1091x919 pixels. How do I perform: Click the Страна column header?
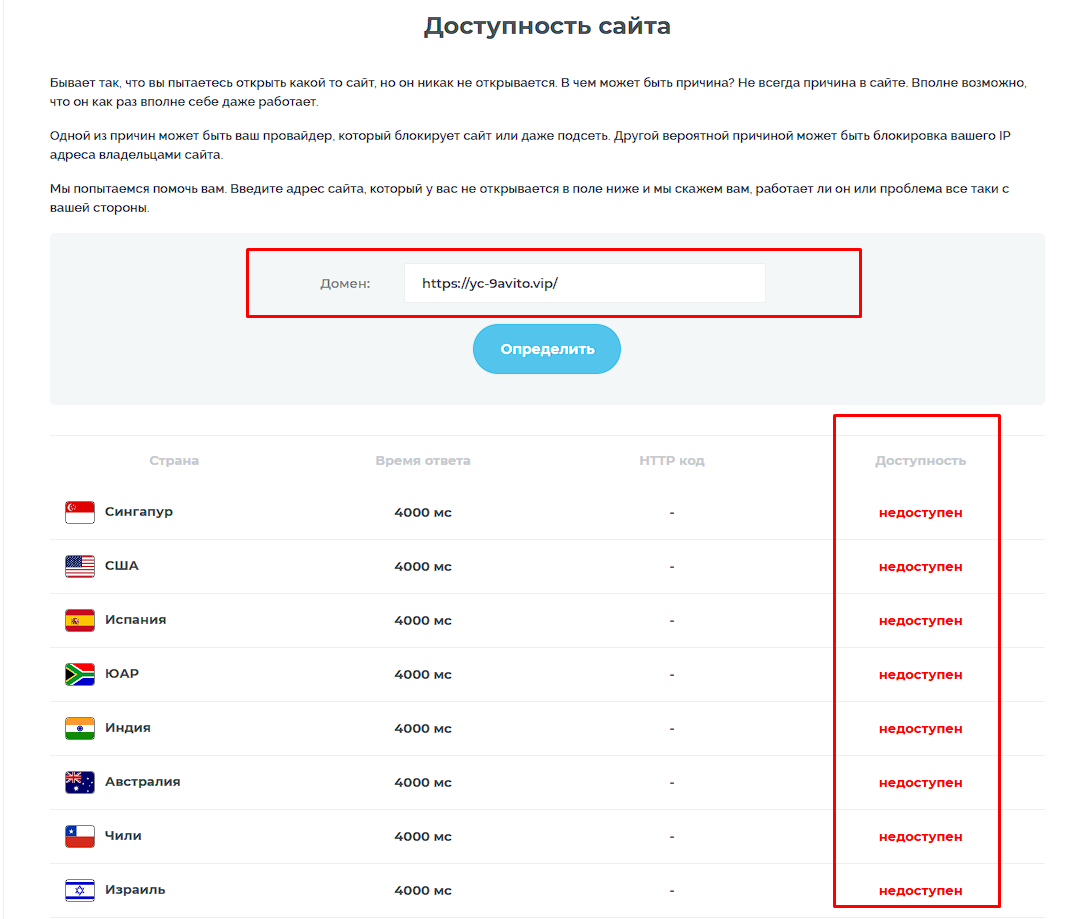pos(174,461)
